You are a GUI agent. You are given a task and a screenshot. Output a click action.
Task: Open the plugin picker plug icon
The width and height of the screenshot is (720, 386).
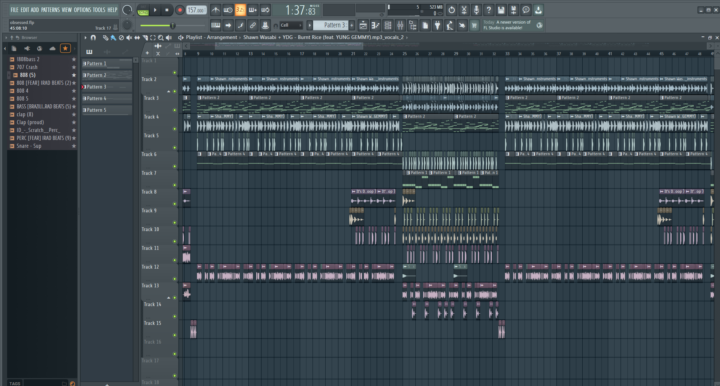(437, 26)
